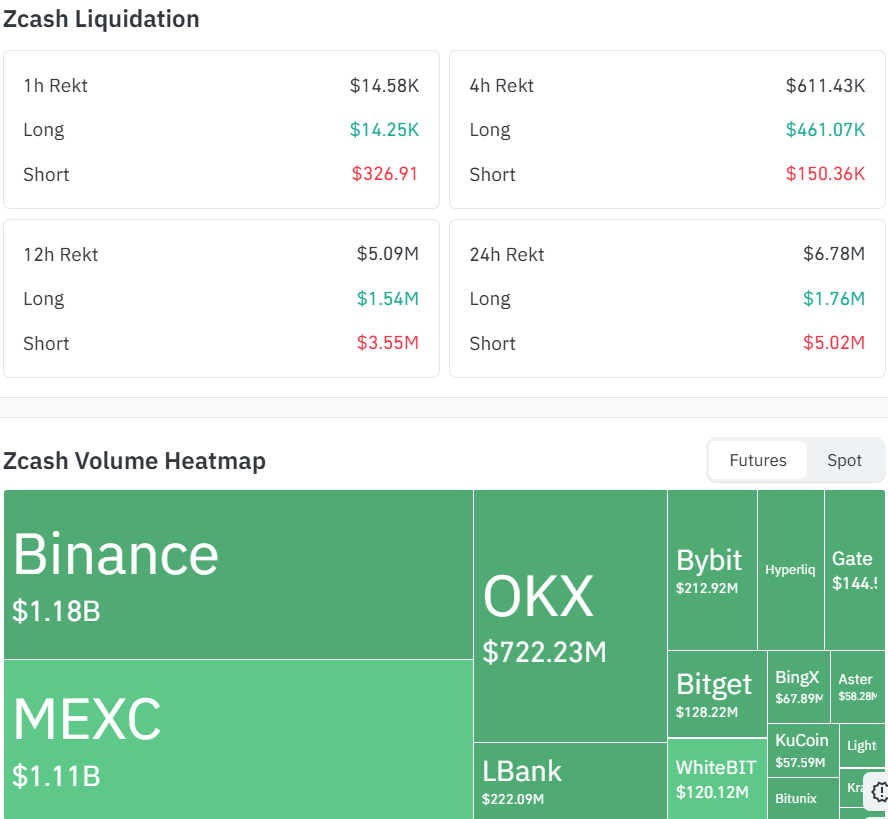This screenshot has height=819, width=888.
Task: Select the Binance $1.18B heatmap tile
Action: coord(238,574)
